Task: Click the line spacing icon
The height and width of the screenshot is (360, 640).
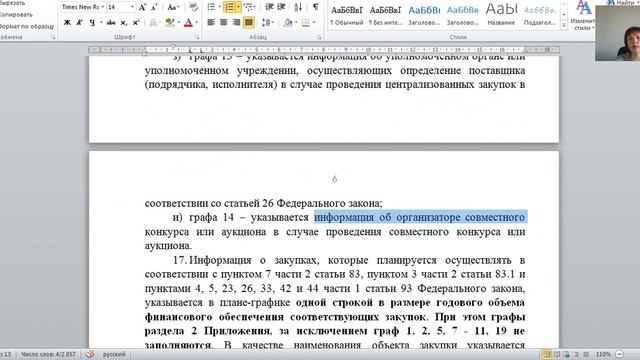Action: point(266,23)
